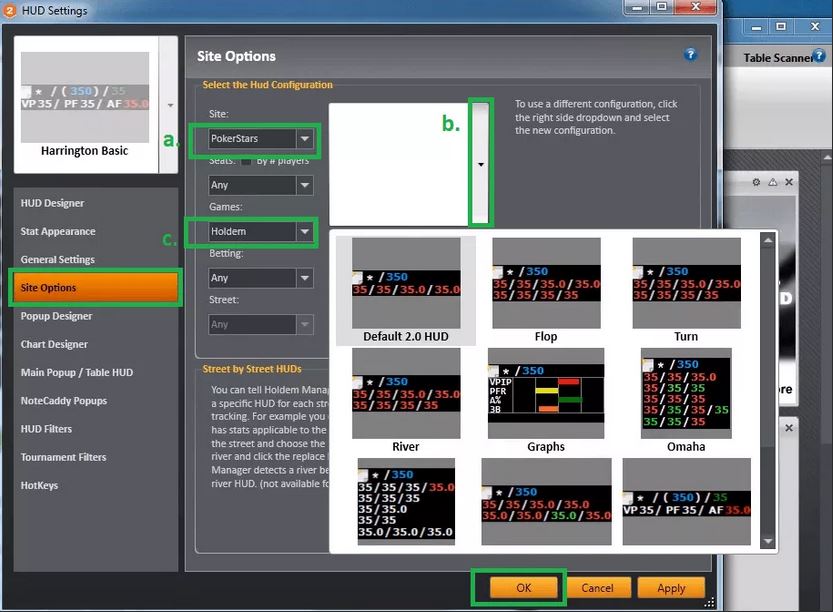833x612 pixels.
Task: Choose the Graphs HUD thumbnail
Action: (546, 395)
